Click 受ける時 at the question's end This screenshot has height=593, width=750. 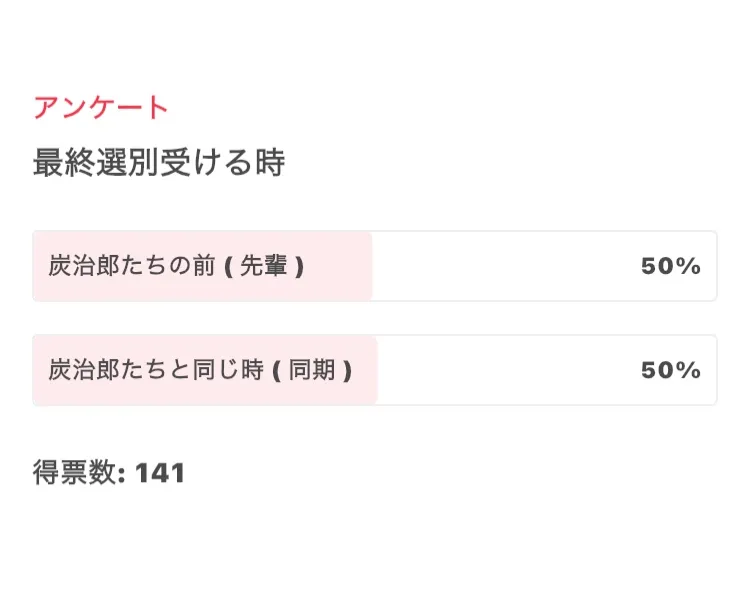[222, 162]
